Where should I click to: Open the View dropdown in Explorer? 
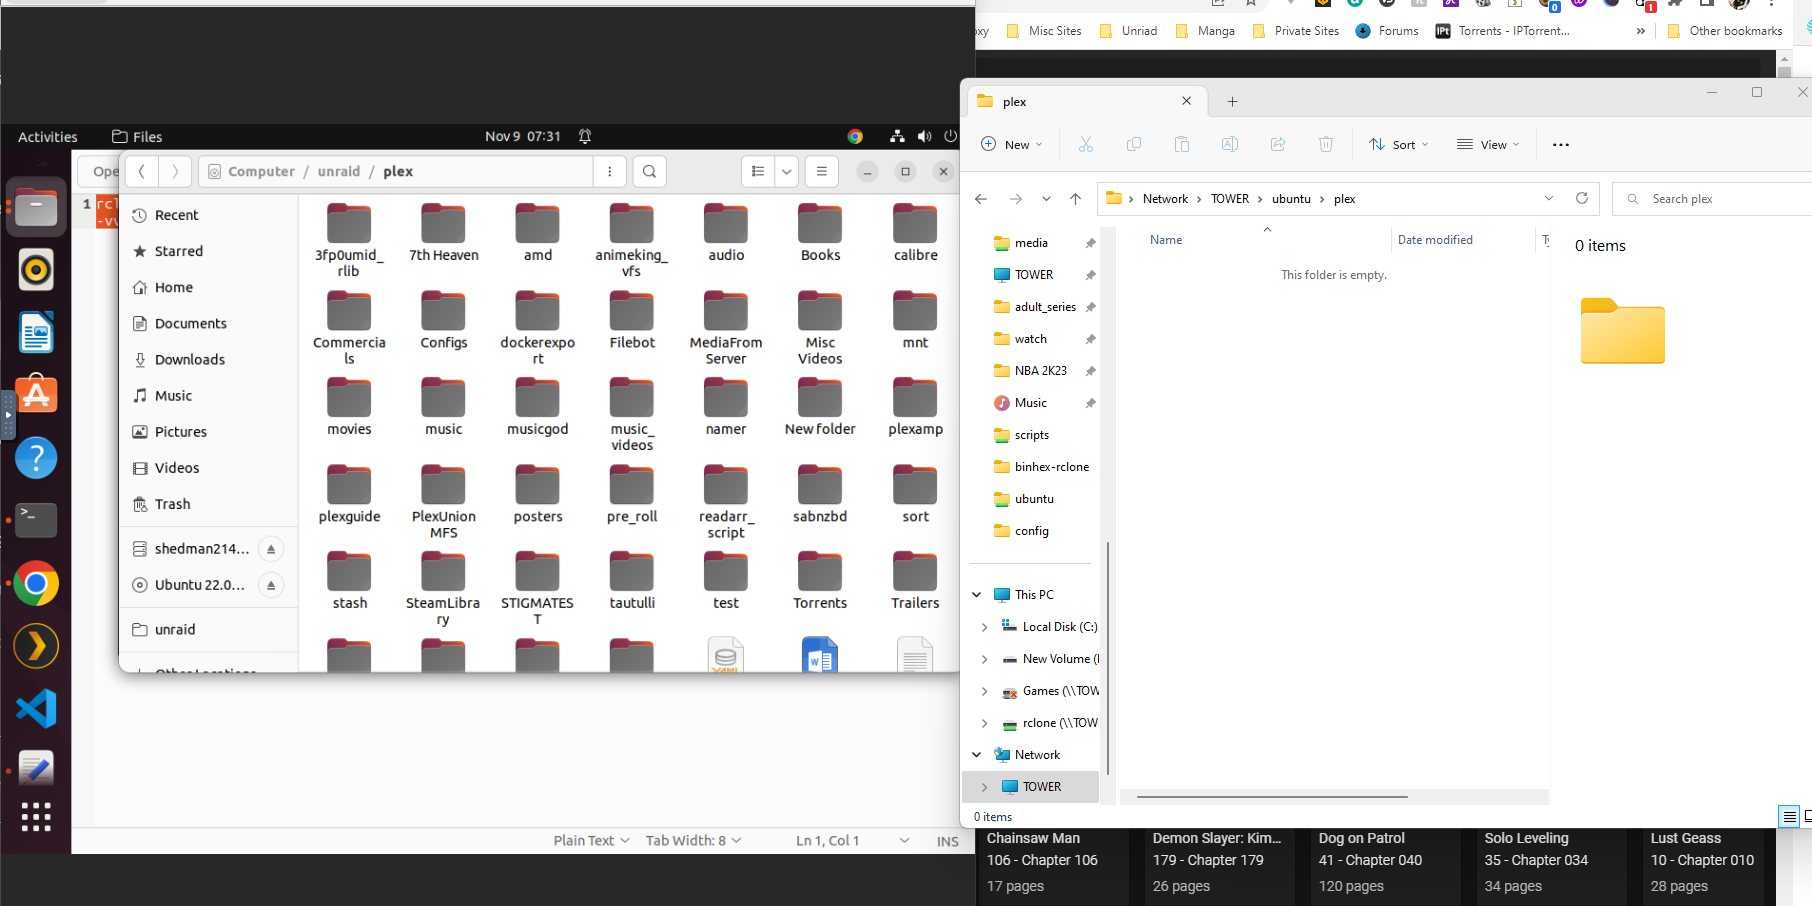click(1488, 144)
